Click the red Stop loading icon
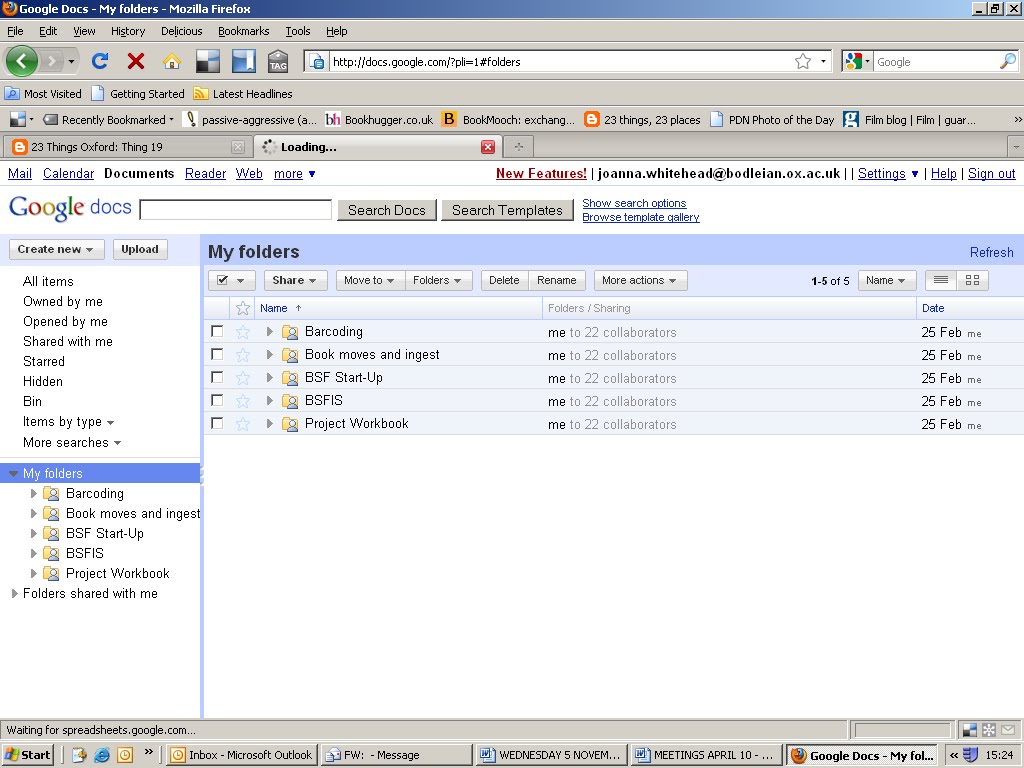This screenshot has width=1024, height=768. coord(136,61)
